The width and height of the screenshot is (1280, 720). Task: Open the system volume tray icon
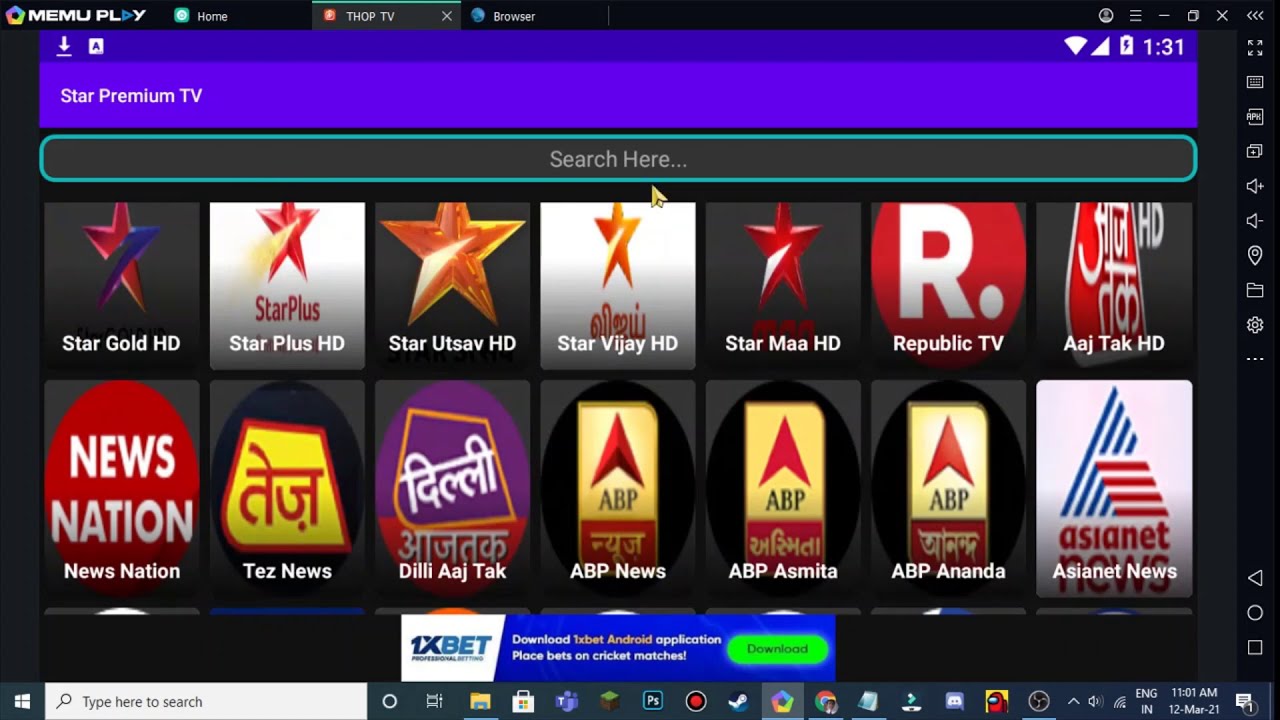tap(1095, 701)
